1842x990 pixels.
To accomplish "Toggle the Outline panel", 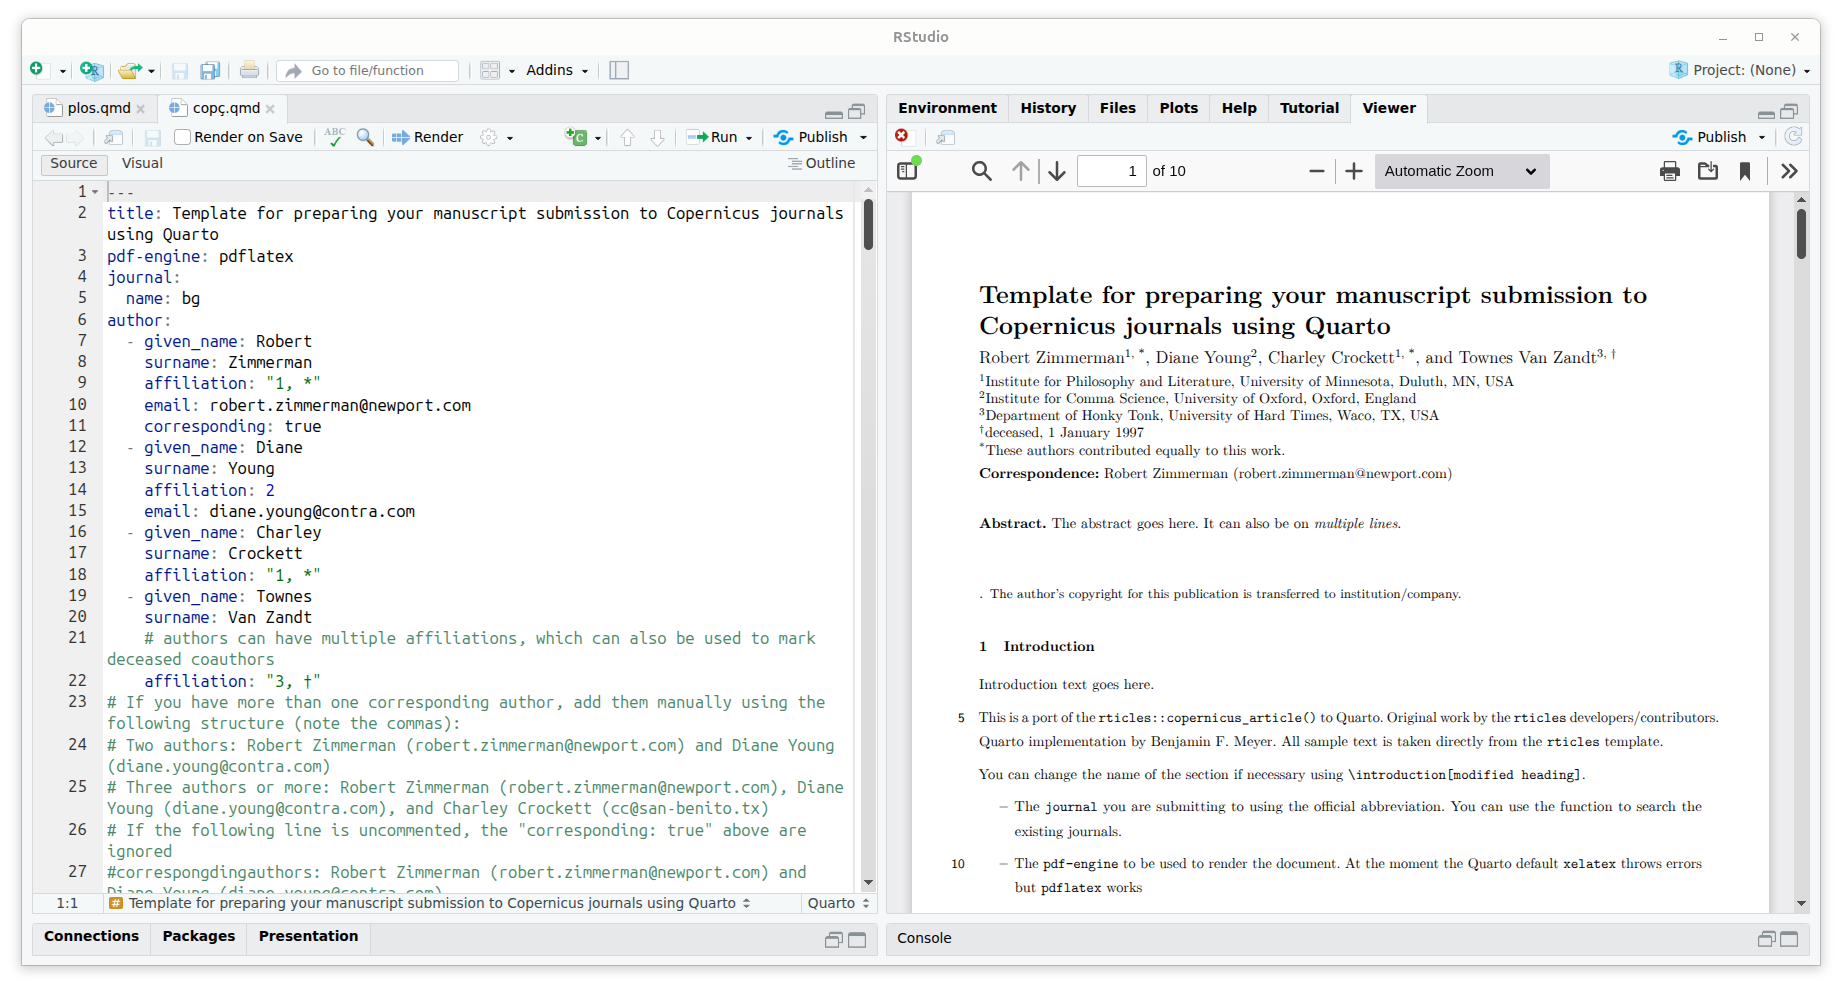I will click(821, 163).
